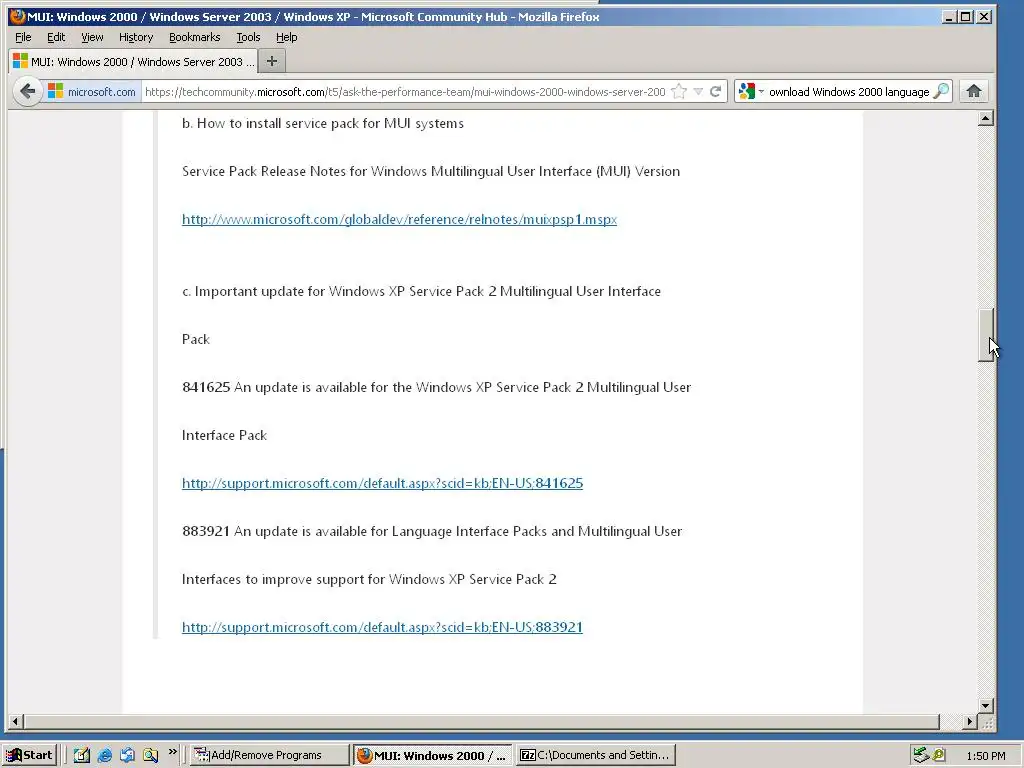Image resolution: width=1024 pixels, height=768 pixels.
Task: Click the second system tray icon
Action: pyautogui.click(x=939, y=755)
